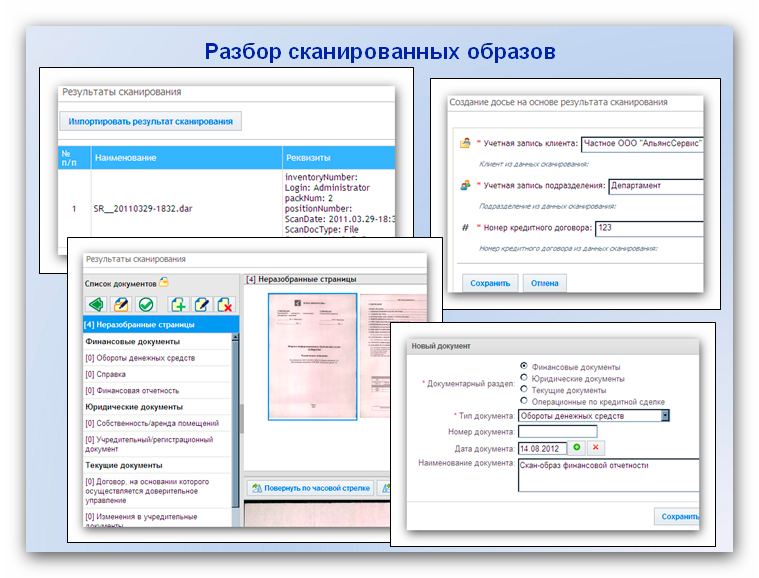Click SR__20110329-1832.dar file name

coord(143,209)
